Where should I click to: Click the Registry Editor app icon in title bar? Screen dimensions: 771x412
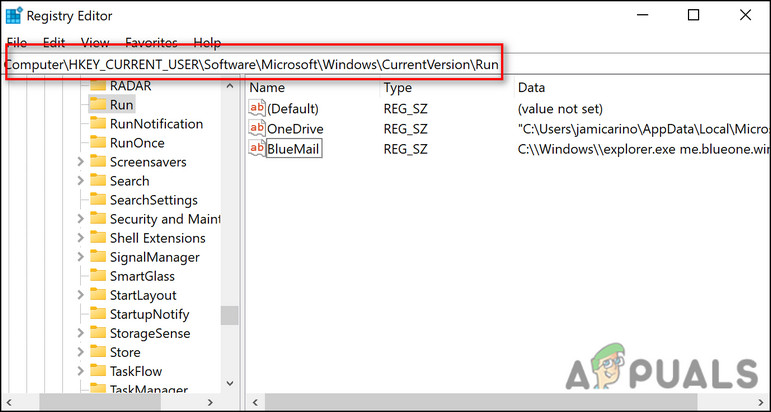pos(13,16)
